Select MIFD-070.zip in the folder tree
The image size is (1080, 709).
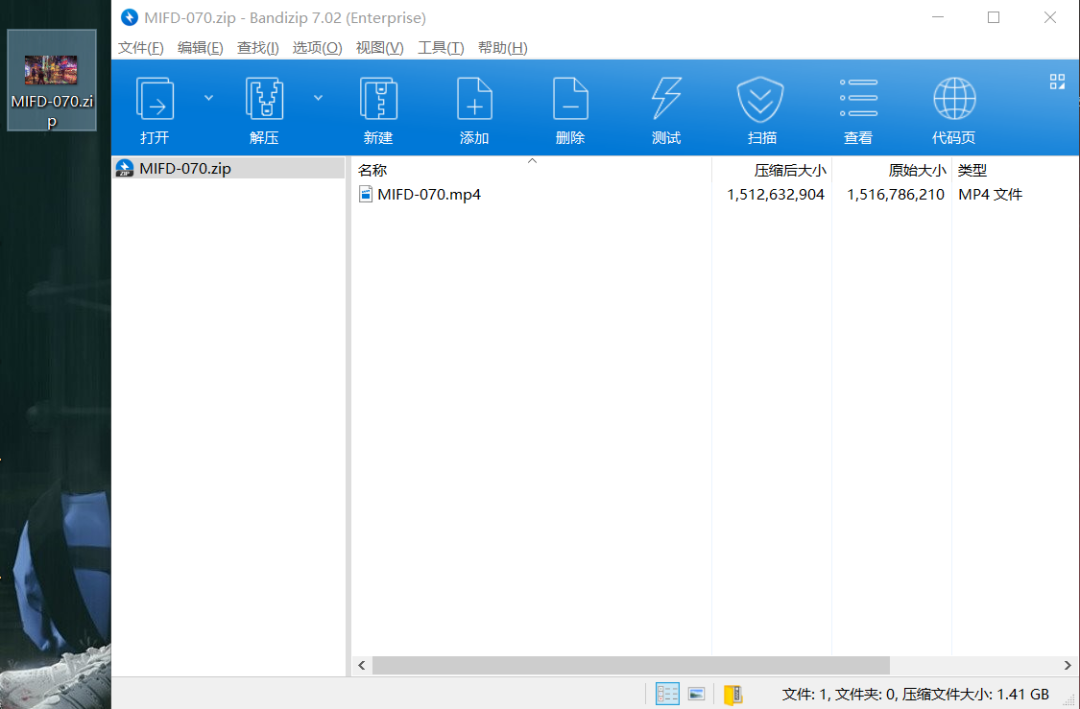point(229,168)
